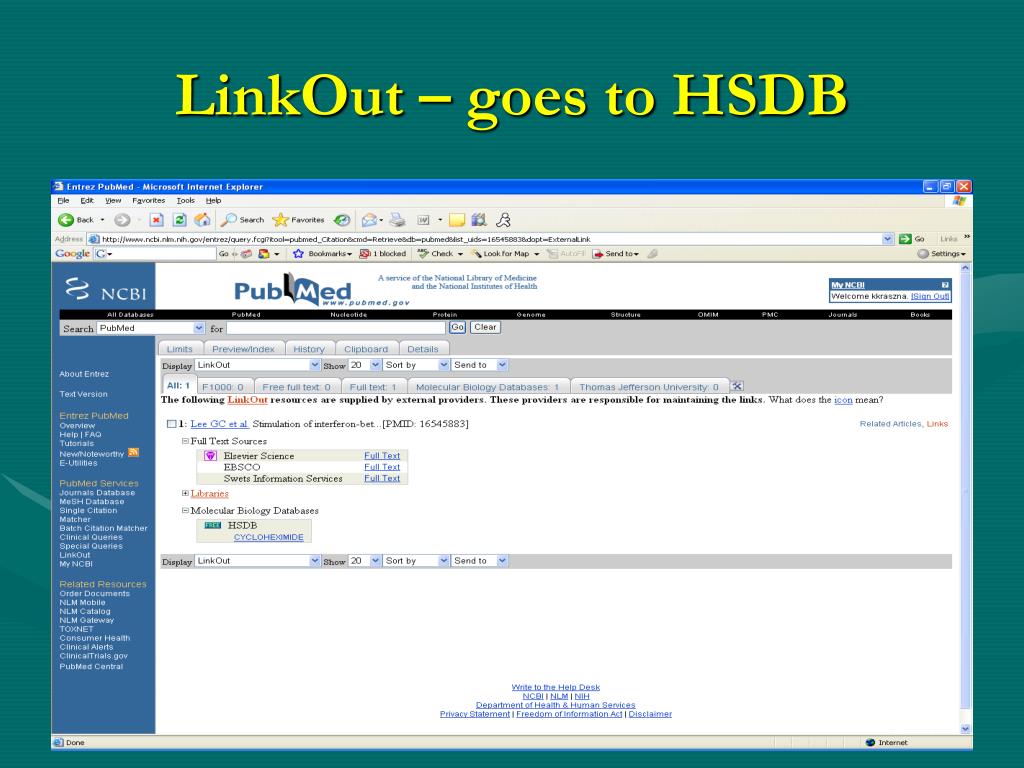Click the orange RSS feed icon
This screenshot has height=768, width=1024.
134,453
